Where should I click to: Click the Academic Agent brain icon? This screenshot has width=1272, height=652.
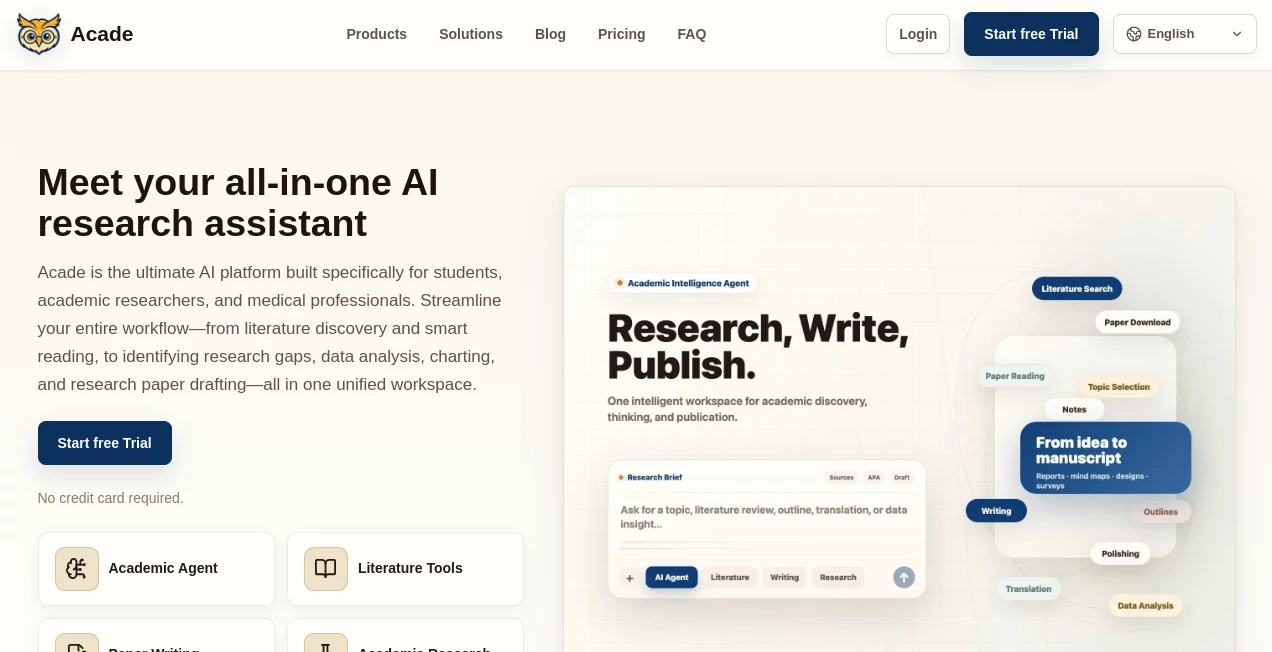pos(77,569)
